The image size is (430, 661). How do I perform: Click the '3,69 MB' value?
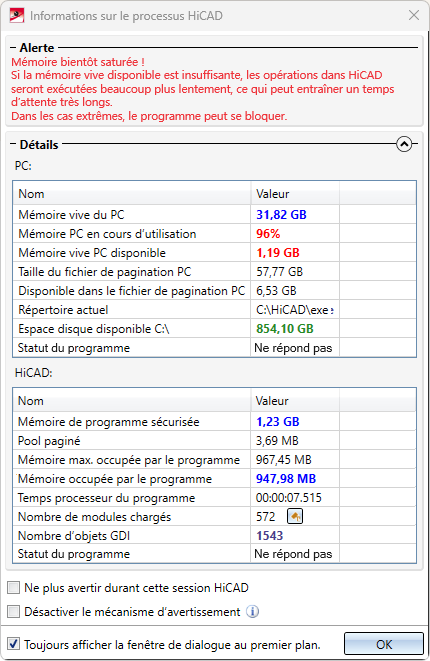(277, 441)
